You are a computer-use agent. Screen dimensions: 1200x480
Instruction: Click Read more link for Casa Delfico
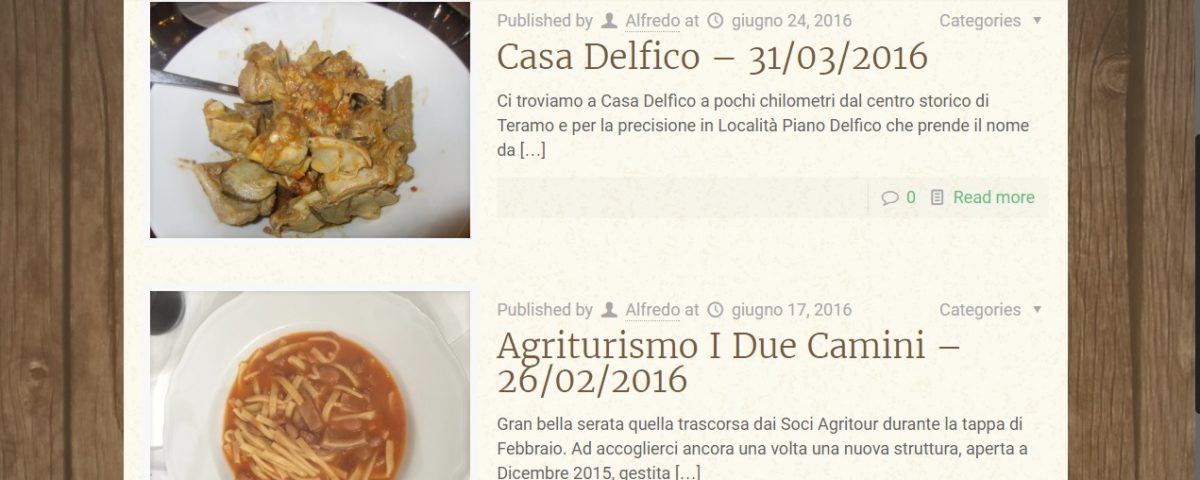(x=994, y=198)
